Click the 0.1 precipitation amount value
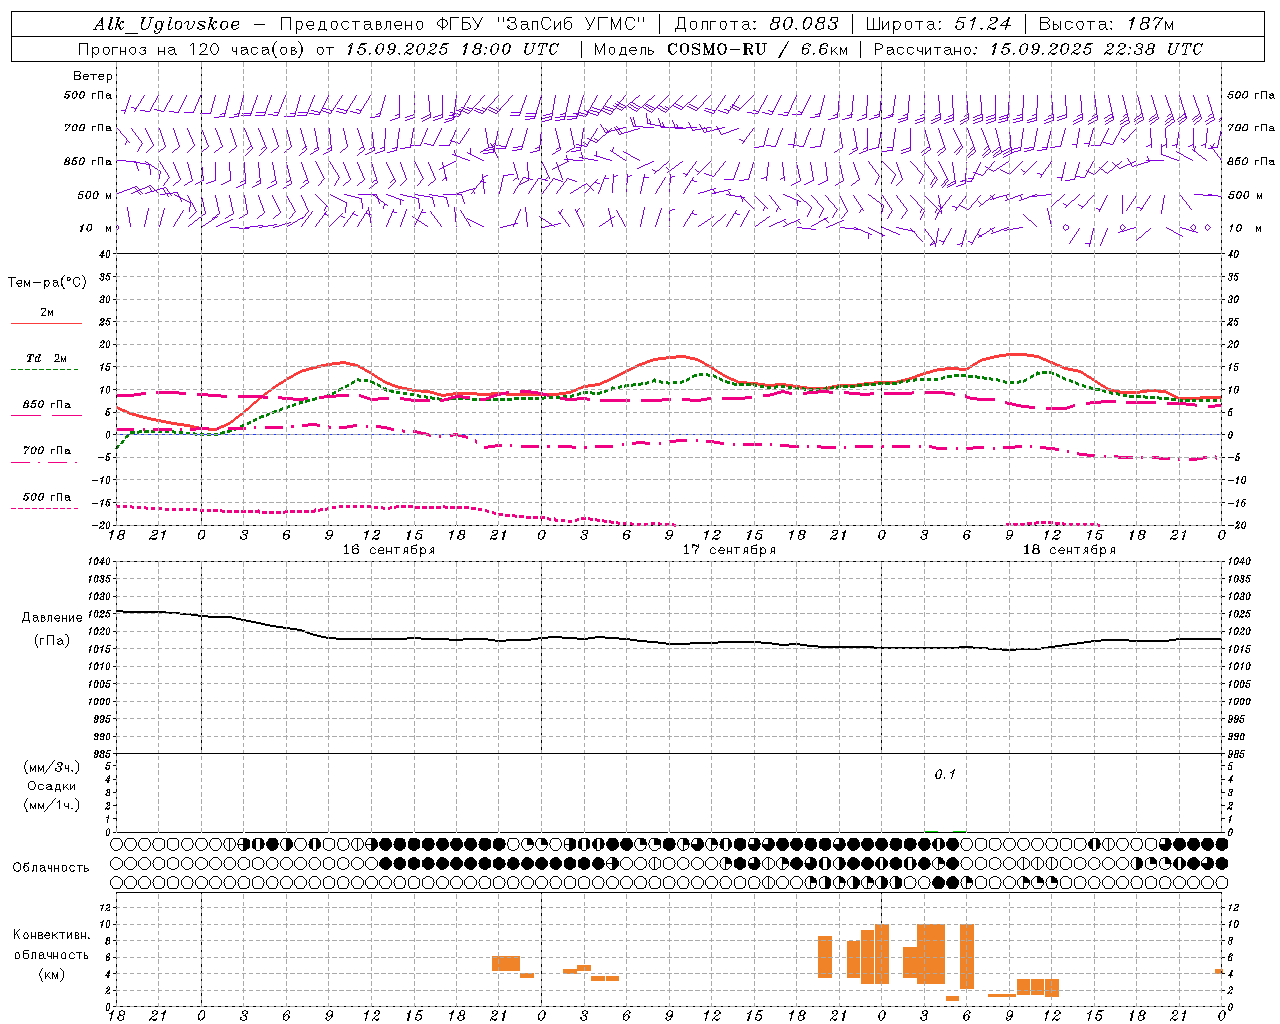This screenshot has height=1024, width=1280. point(945,775)
